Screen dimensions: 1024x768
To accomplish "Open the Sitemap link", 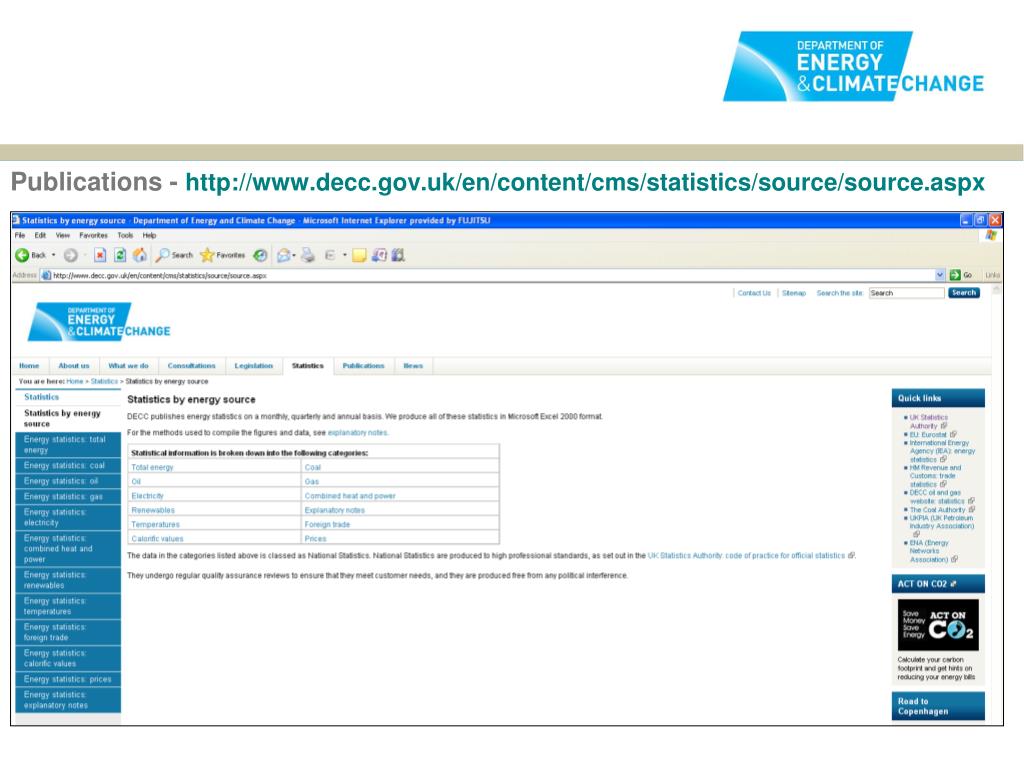I will click(794, 293).
